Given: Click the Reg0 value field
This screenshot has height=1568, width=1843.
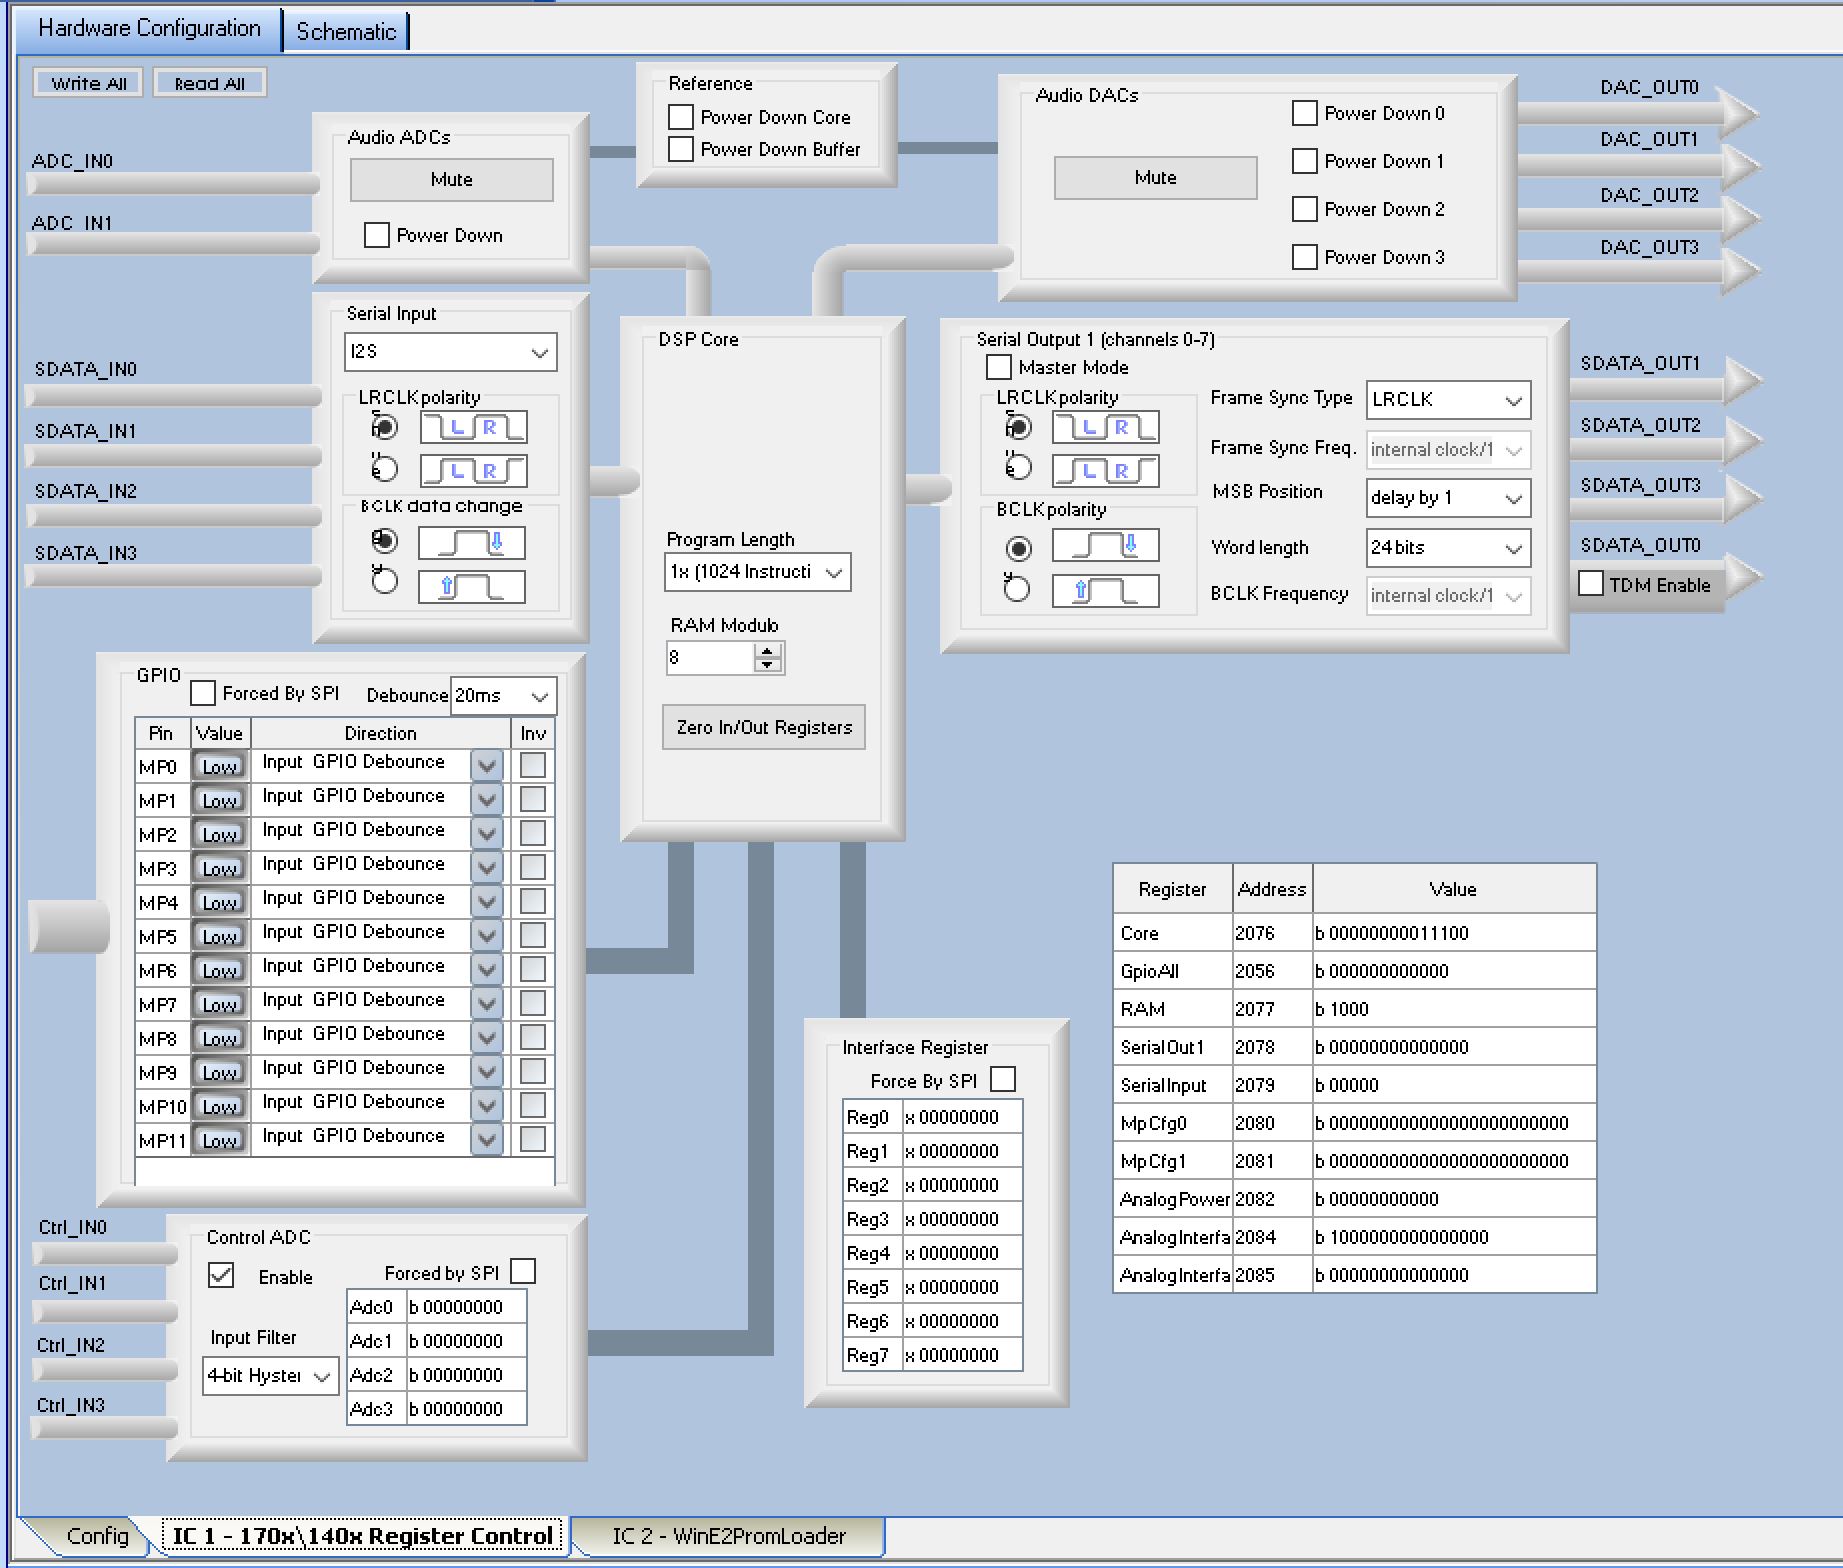Looking at the screenshot, I should tap(961, 1117).
